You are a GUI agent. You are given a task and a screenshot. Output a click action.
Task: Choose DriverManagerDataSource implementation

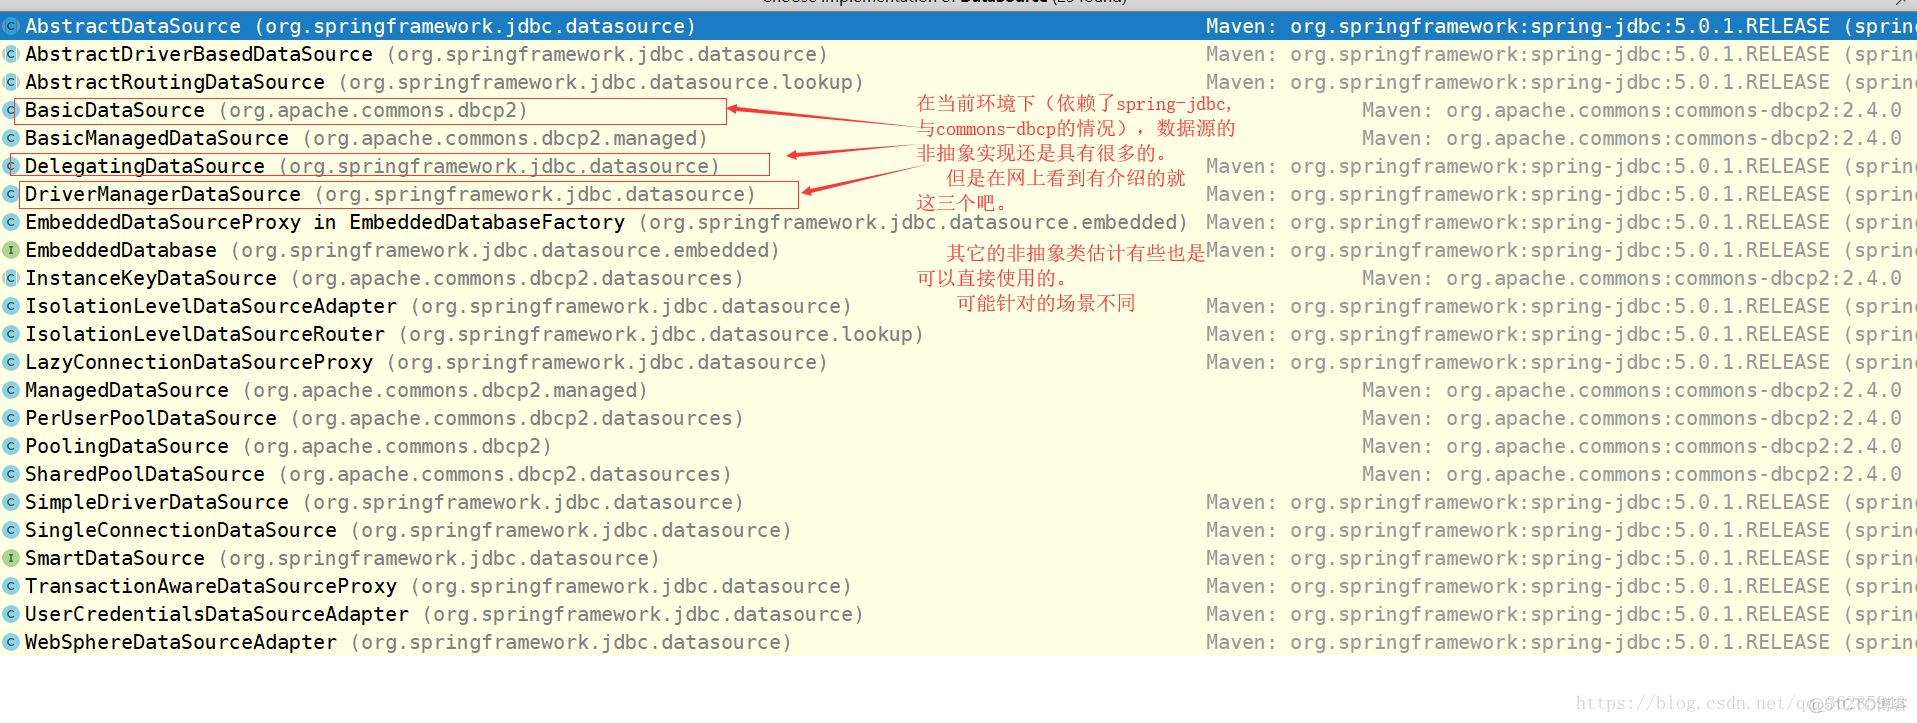pos(958,194)
